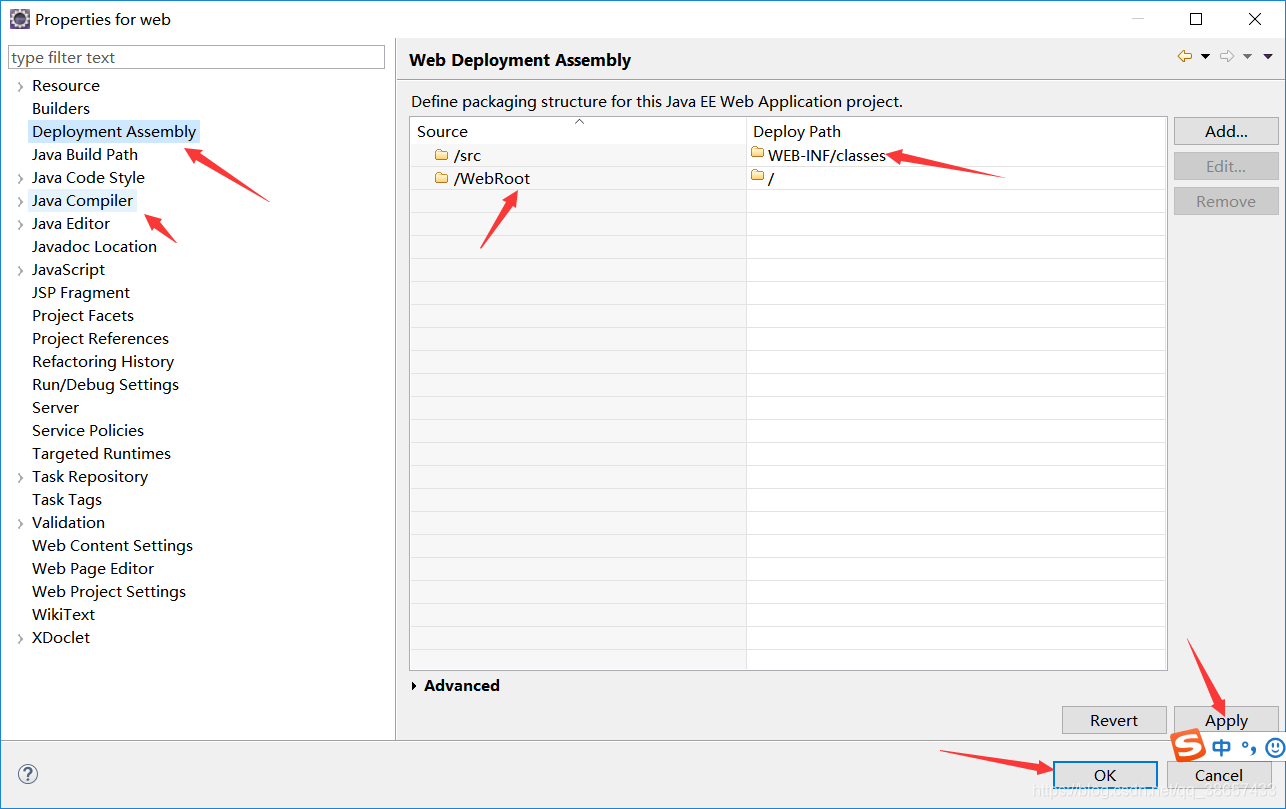This screenshot has width=1286, height=809.
Task: Click the WEB-INF/classes deploy folder icon
Action: [757, 154]
